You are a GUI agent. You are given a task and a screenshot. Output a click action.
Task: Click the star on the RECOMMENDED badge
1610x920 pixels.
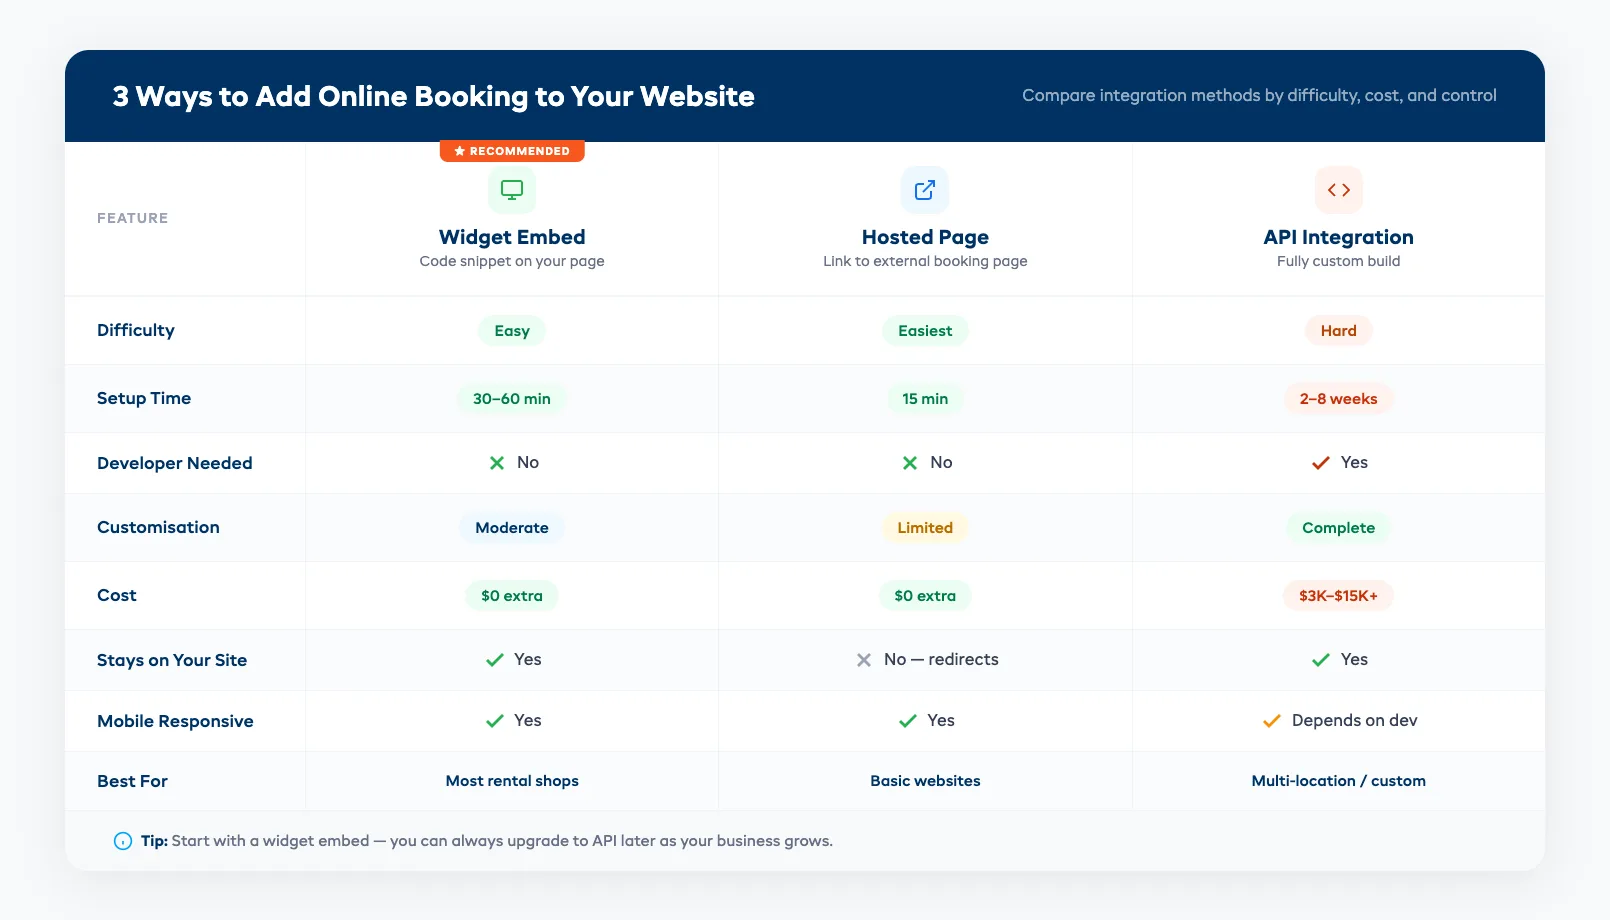point(458,151)
